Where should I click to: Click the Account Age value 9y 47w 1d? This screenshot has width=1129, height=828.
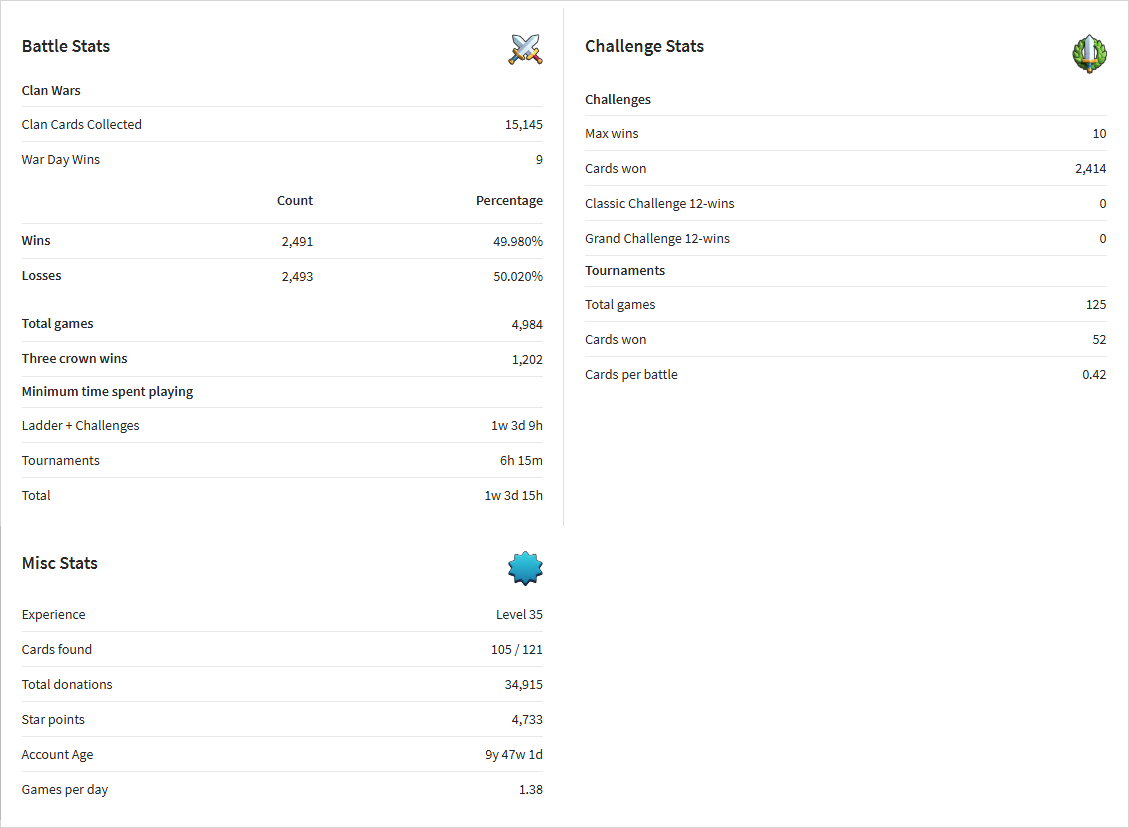(x=514, y=755)
